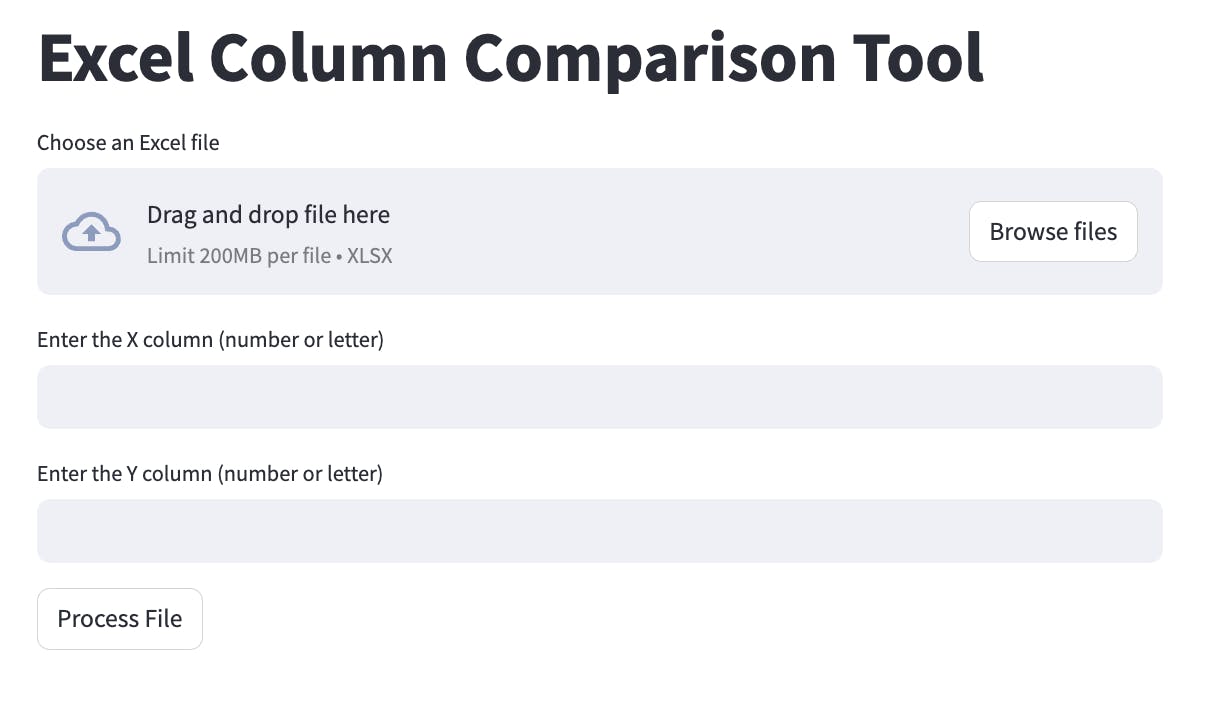Click empty space in the file drop zone
Viewport: 1208px width, 704px height.
[680, 232]
